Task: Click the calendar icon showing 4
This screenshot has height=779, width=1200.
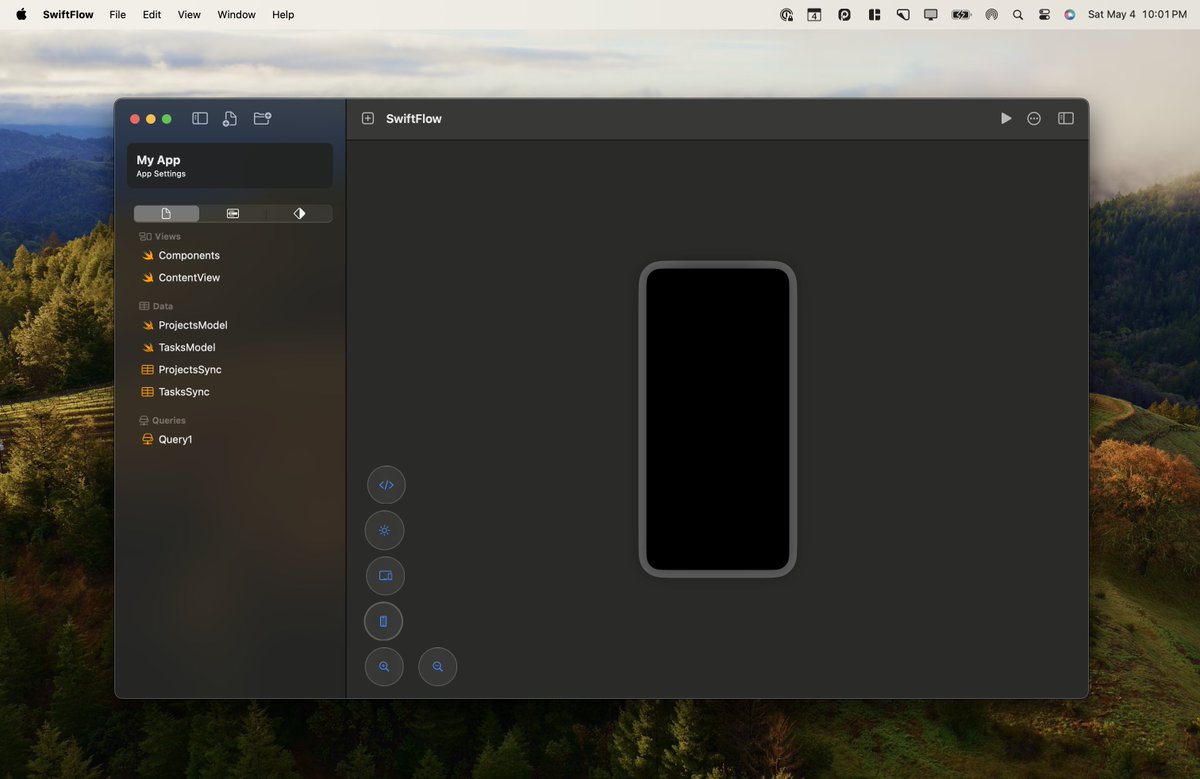Action: click(x=815, y=15)
